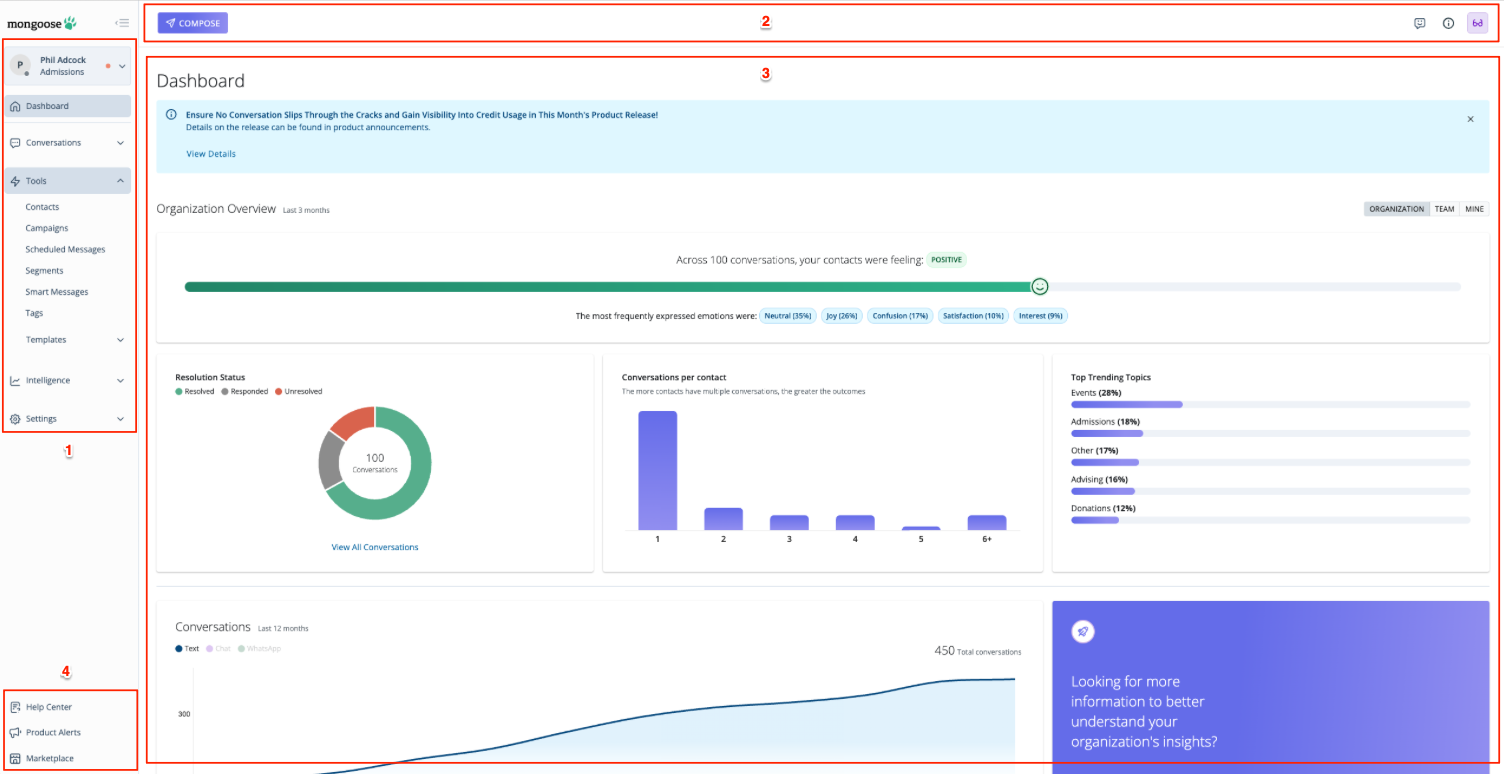Image resolution: width=1504 pixels, height=774 pixels.
Task: Open Contacts under Tools
Action: pos(42,207)
